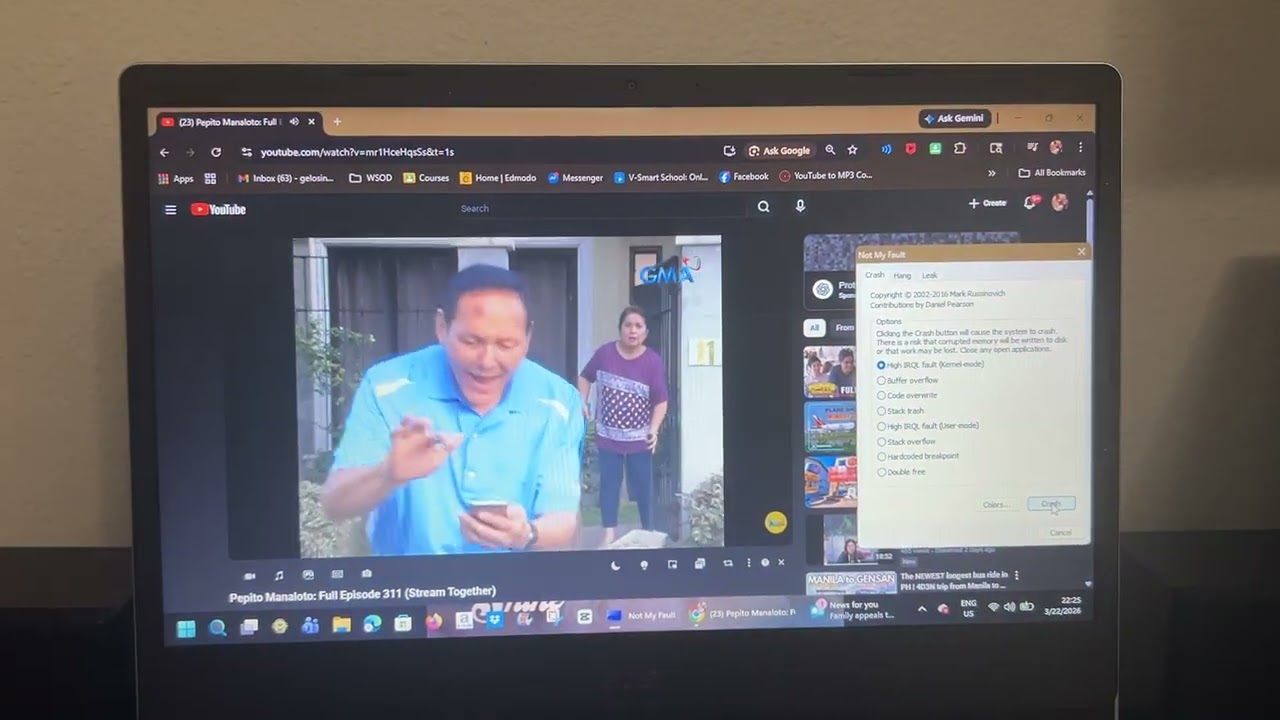Click Cancel in the Not My Fault dialog
Screen dimensions: 1280x720
pos(1060,532)
